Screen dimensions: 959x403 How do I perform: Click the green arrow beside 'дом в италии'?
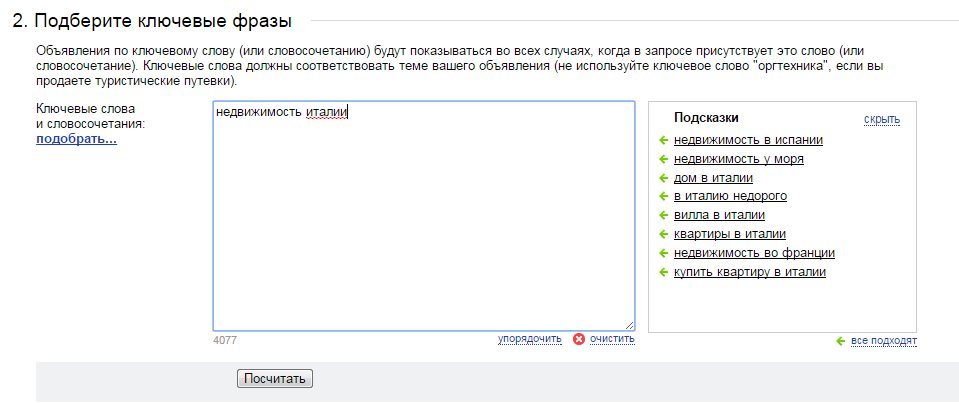point(663,178)
